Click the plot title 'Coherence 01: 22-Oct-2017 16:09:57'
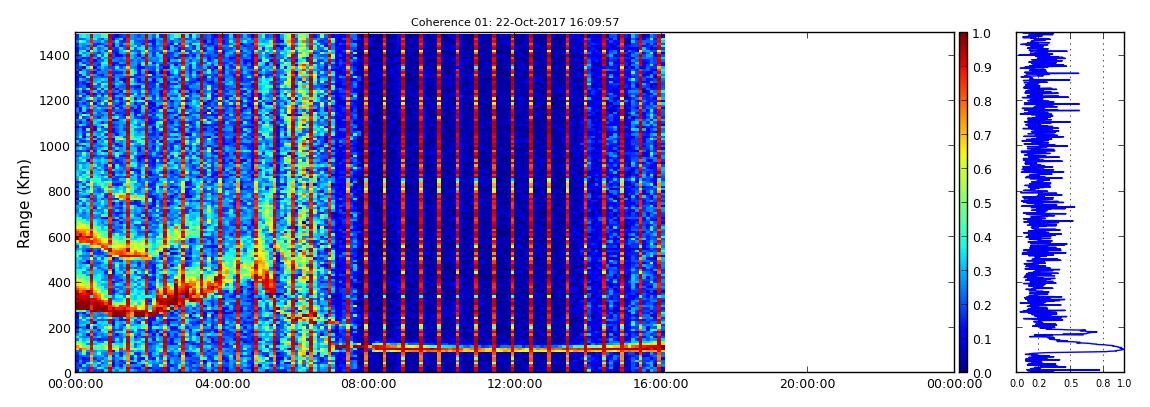The width and height of the screenshot is (1150, 407). click(x=515, y=22)
